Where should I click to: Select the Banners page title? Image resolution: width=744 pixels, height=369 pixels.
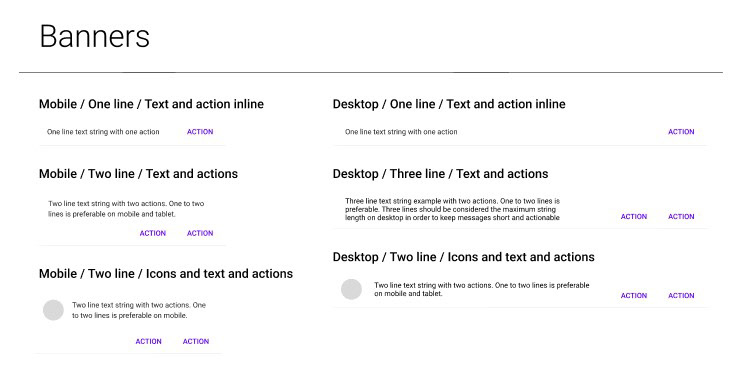[94, 36]
